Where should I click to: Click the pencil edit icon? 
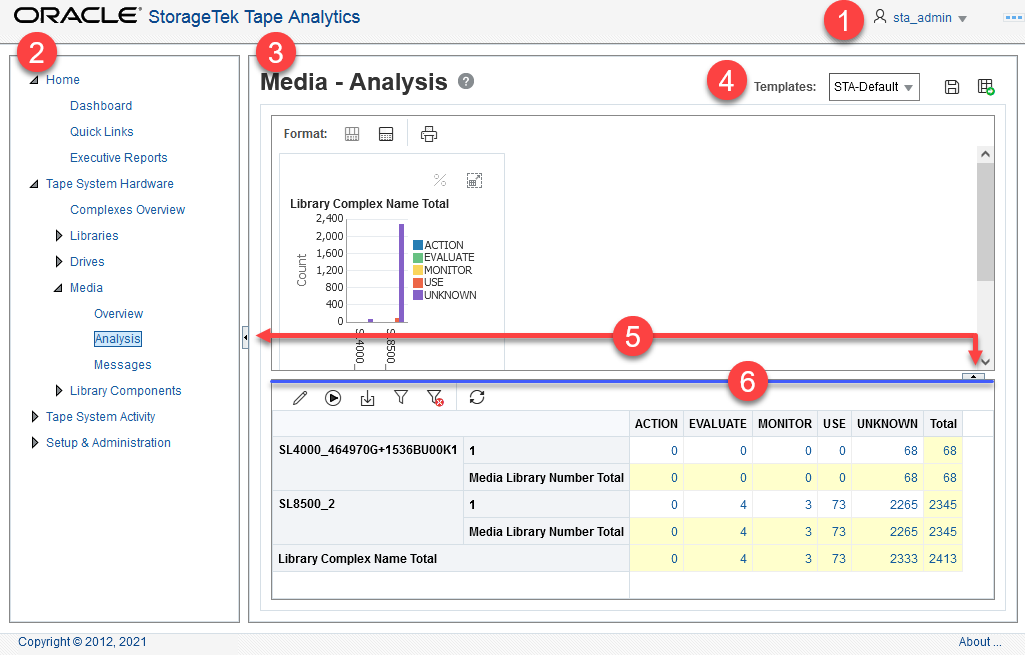300,397
